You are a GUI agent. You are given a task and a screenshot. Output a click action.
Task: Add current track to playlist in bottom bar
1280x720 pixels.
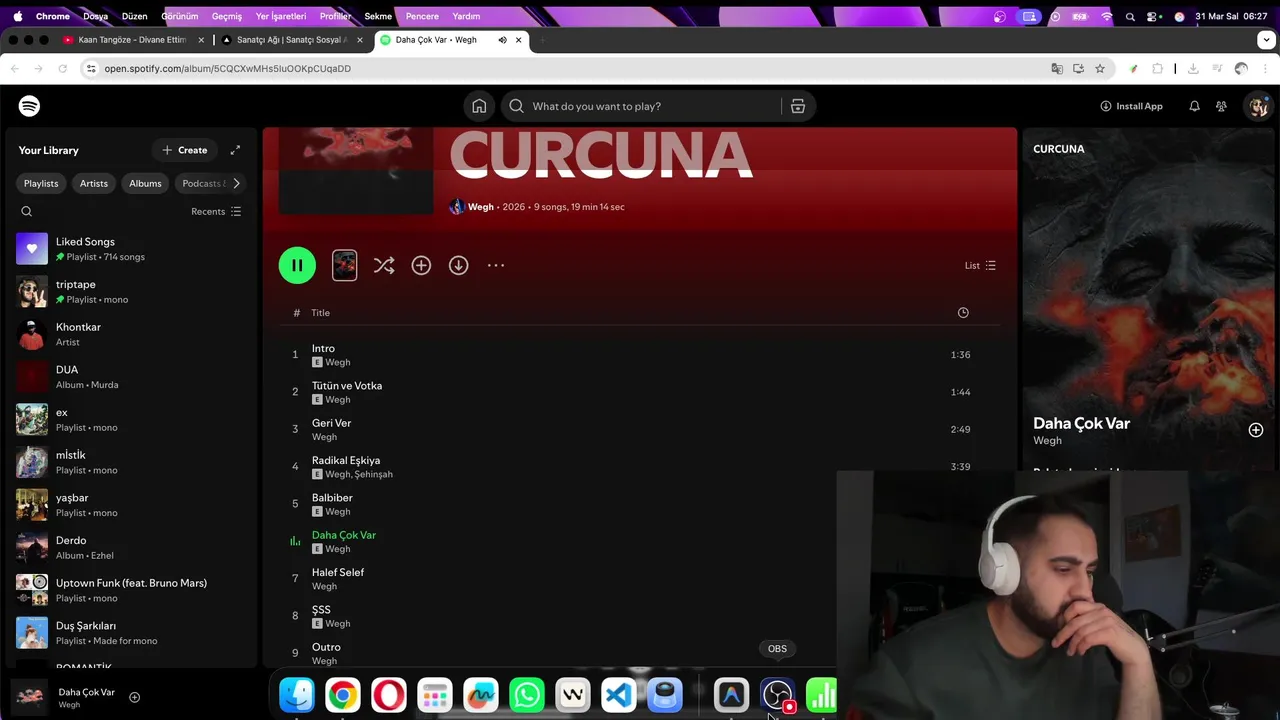pyautogui.click(x=134, y=697)
